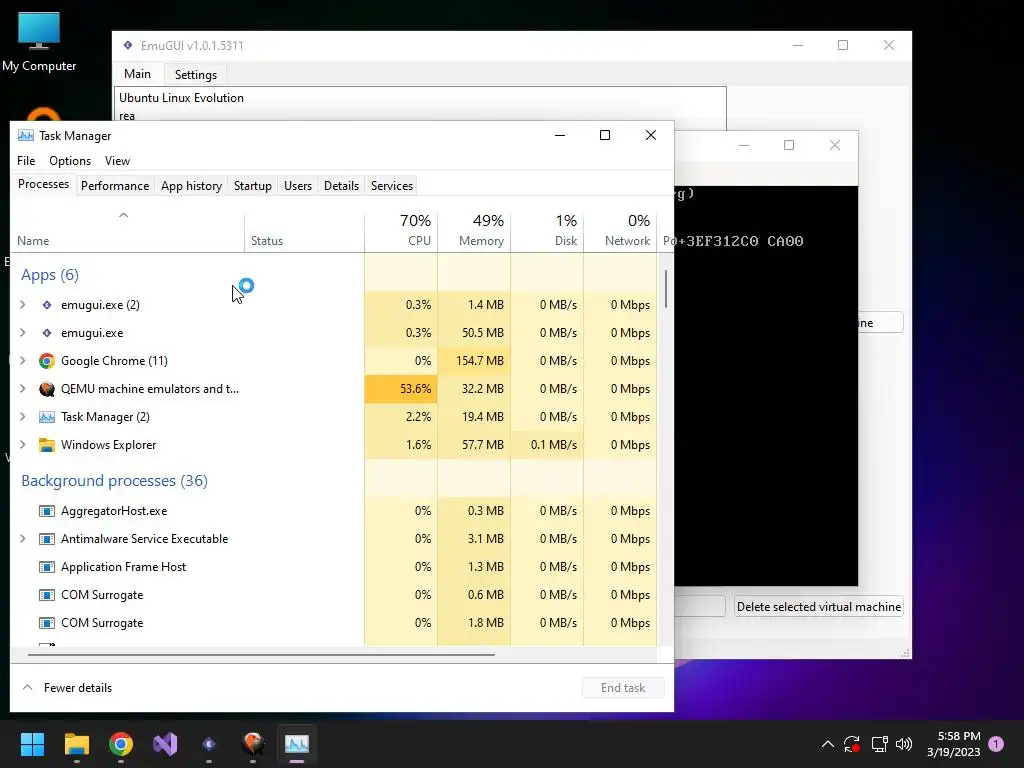
Task: Click the Task Manager title bar icon
Action: 25,136
